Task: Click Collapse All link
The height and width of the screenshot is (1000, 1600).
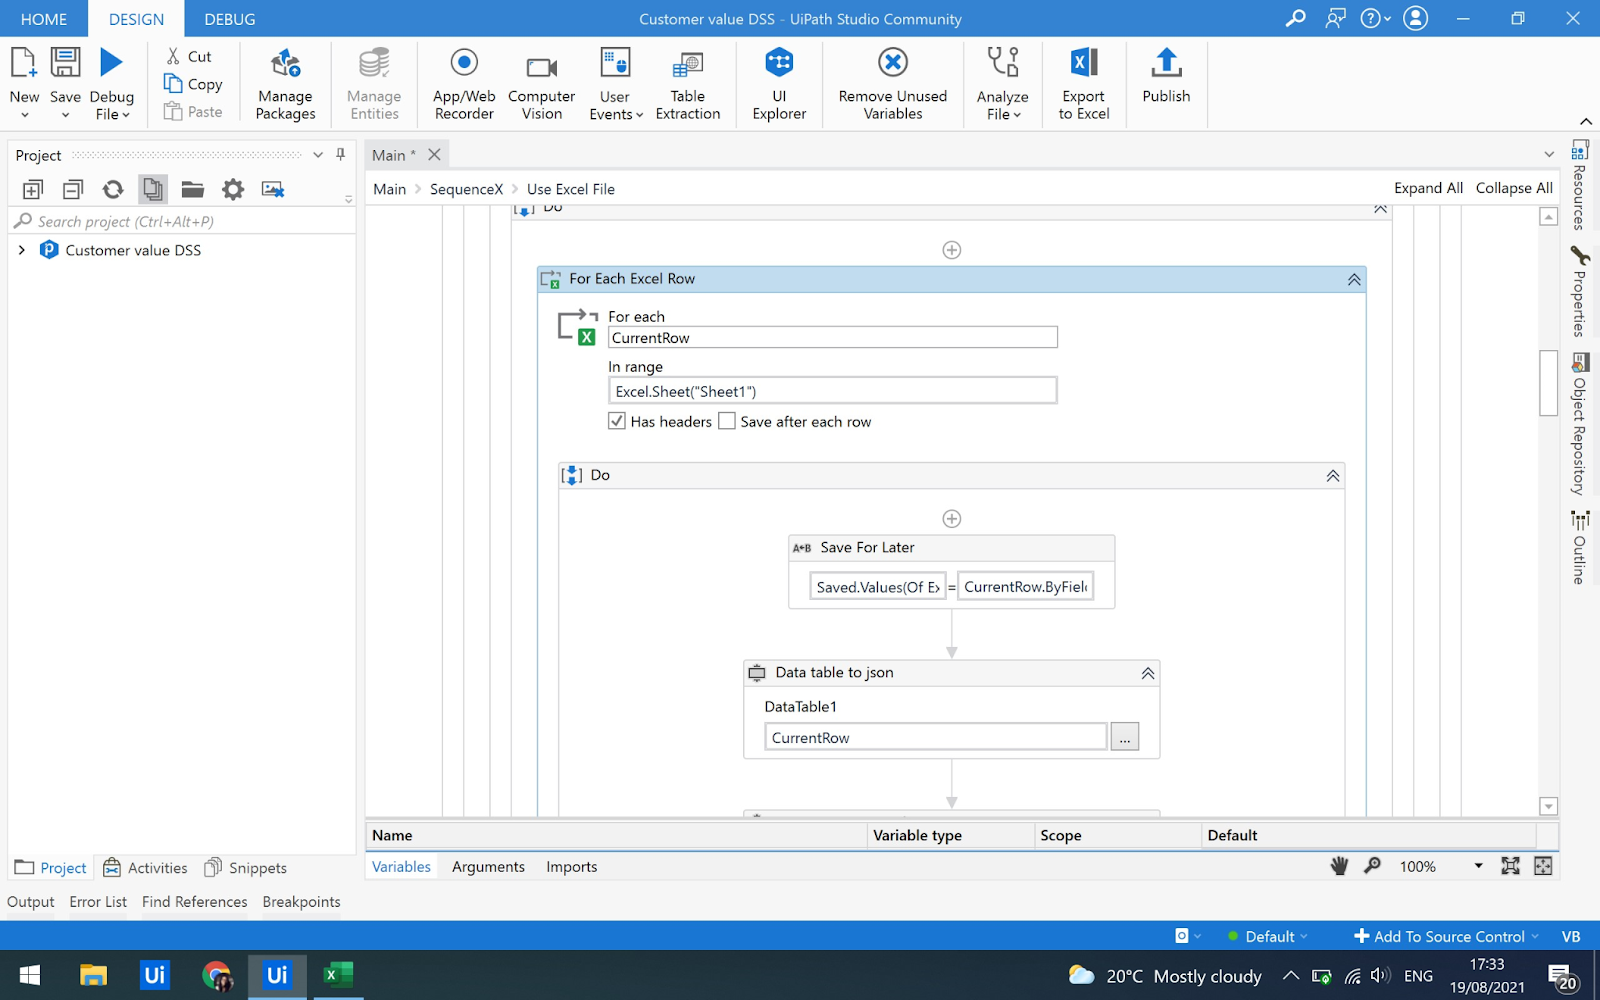Action: 1514,188
